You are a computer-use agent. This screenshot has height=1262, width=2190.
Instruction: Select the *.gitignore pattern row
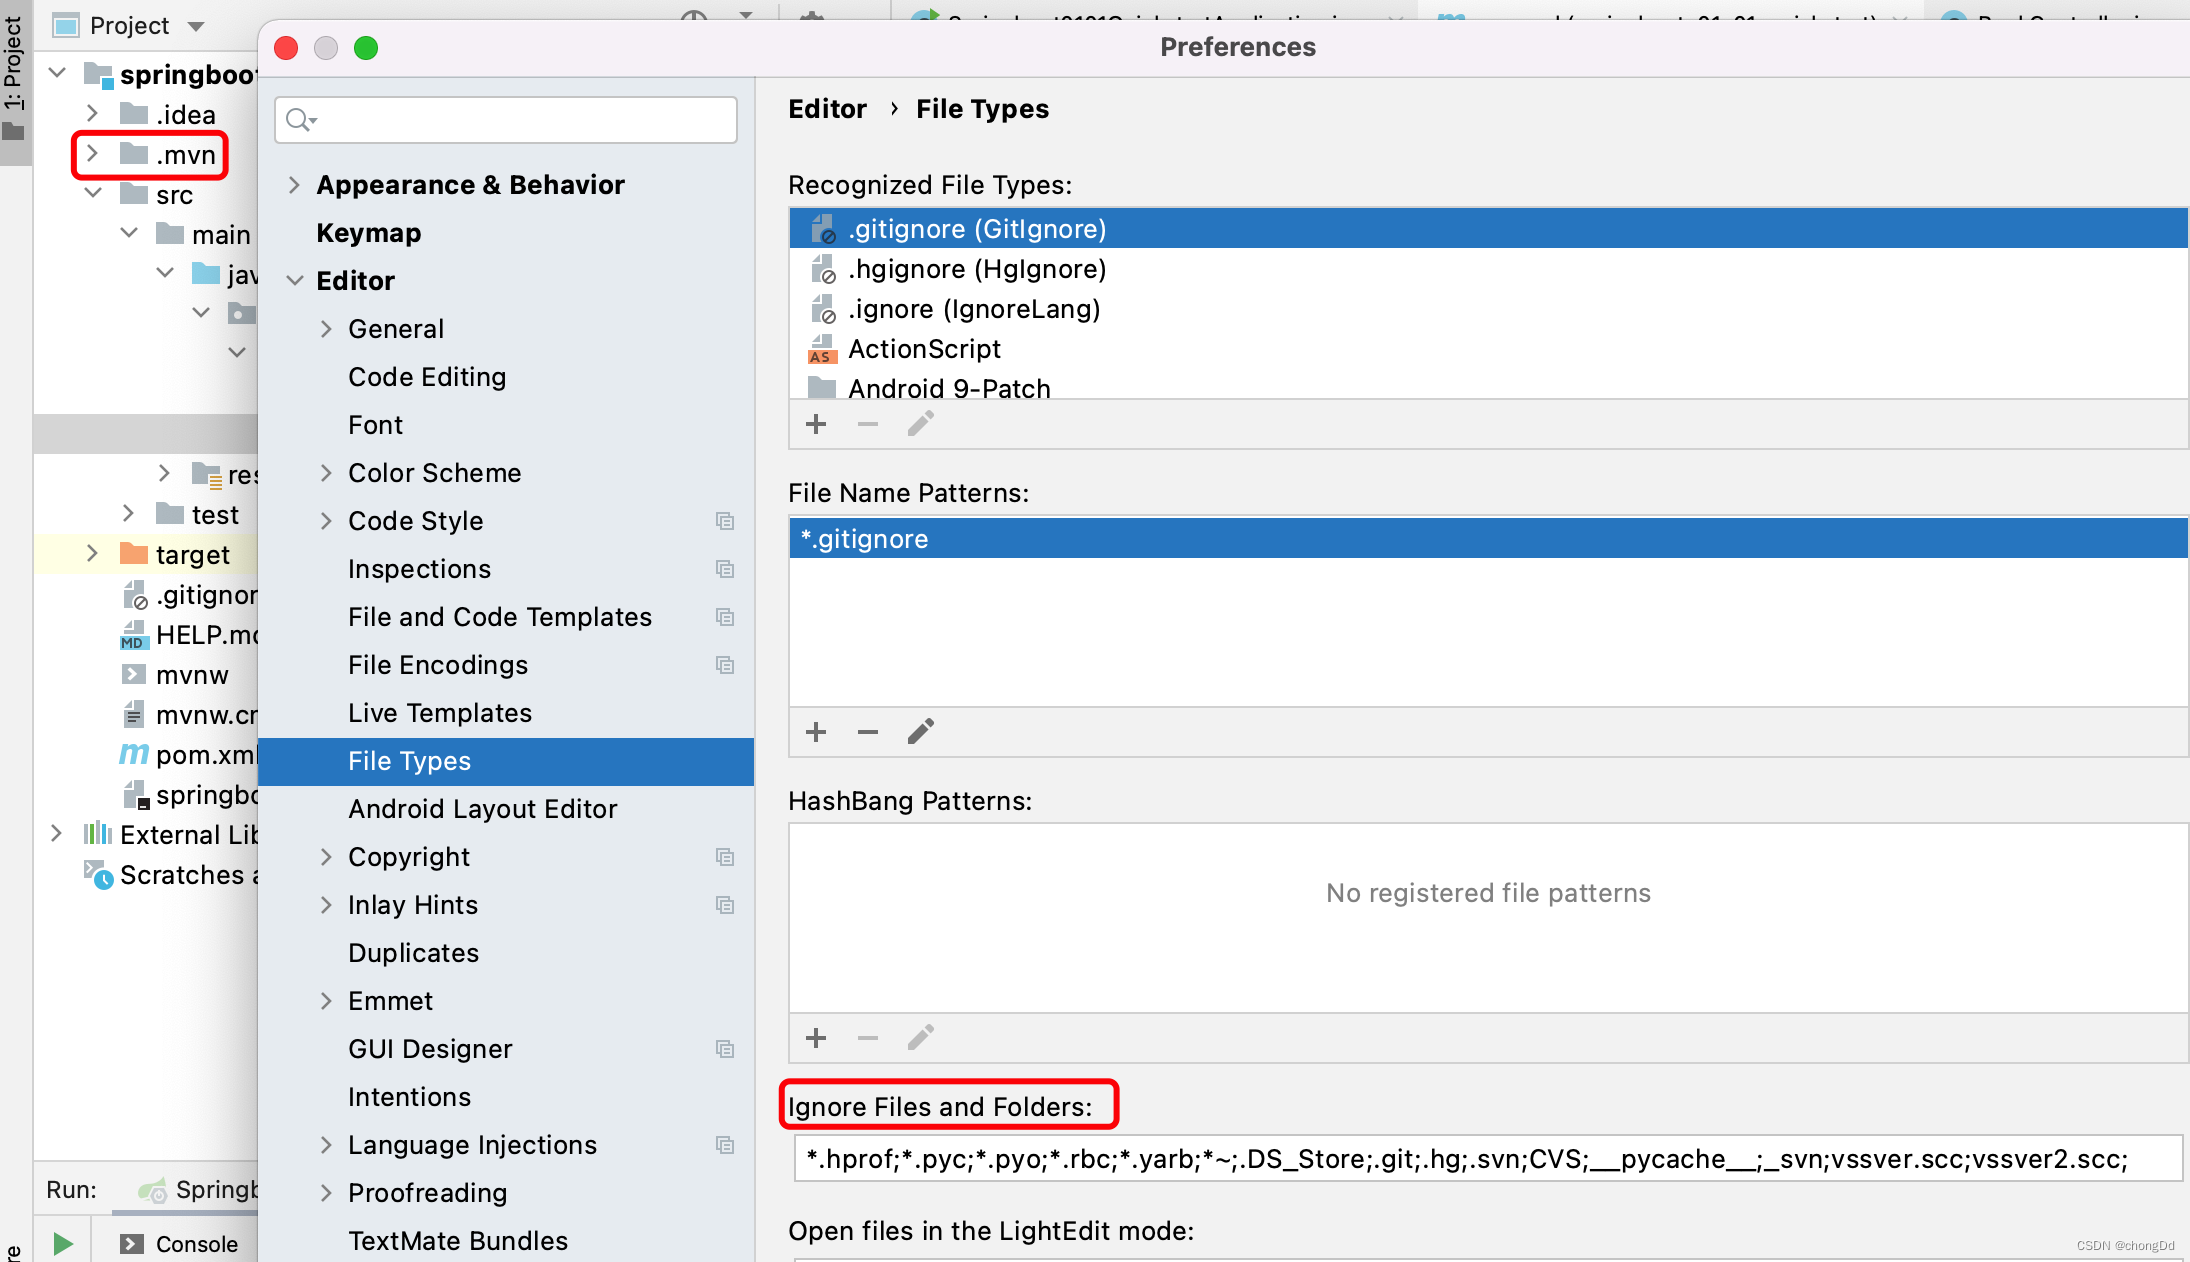(1488, 538)
